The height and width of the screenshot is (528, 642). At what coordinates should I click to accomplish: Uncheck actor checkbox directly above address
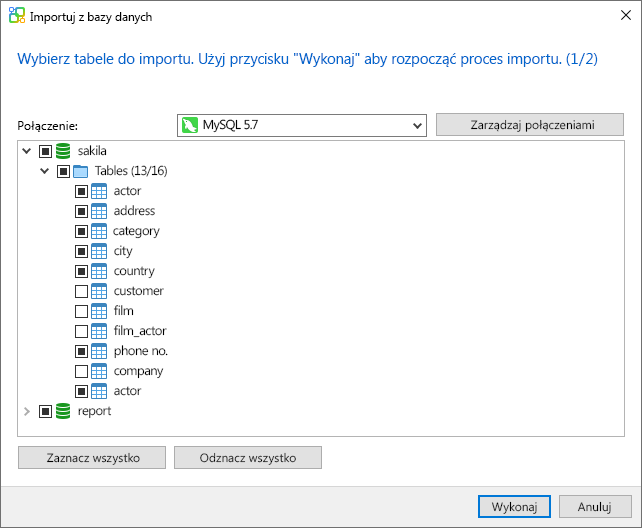pos(81,192)
